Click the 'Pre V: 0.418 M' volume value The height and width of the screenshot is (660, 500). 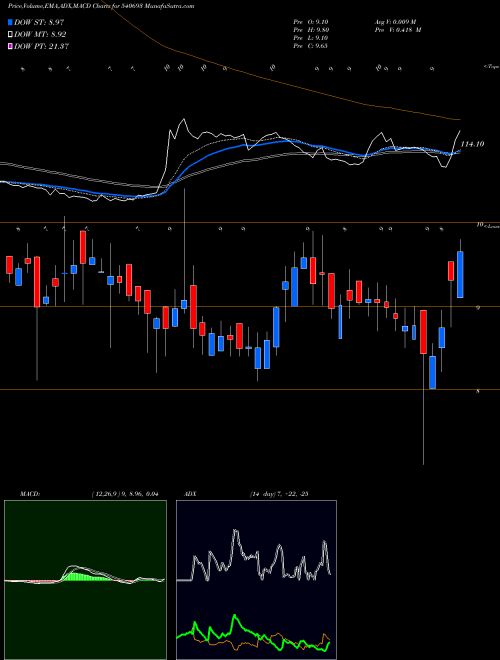tap(398, 30)
